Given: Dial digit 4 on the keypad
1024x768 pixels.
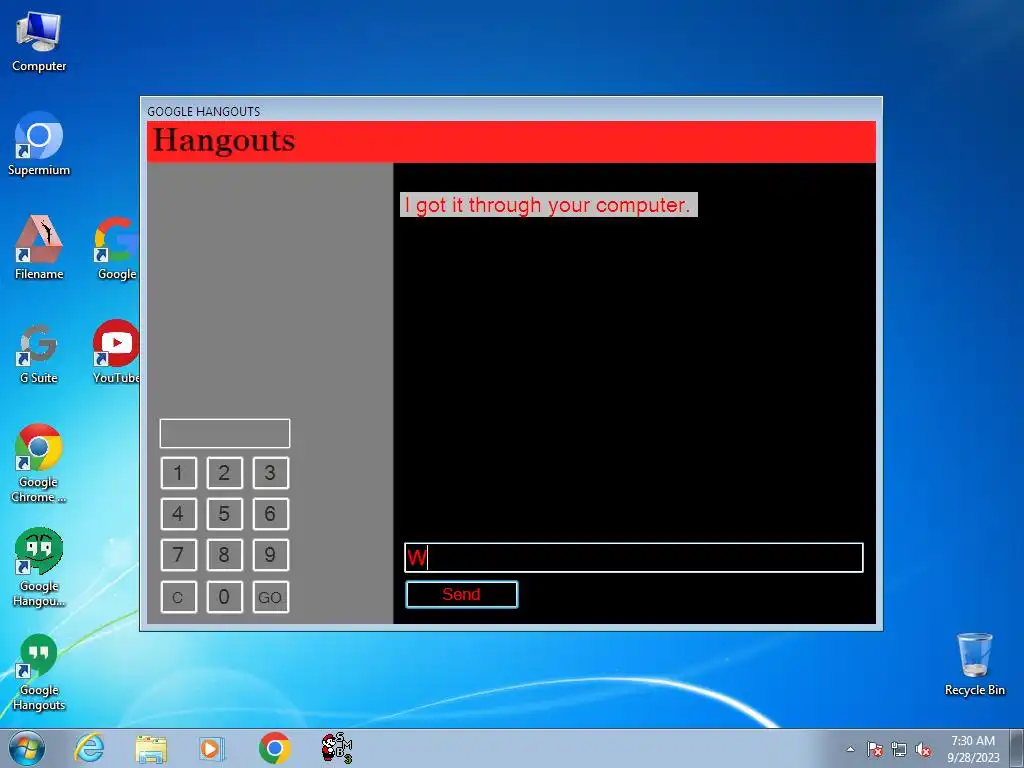Looking at the screenshot, I should click(178, 514).
